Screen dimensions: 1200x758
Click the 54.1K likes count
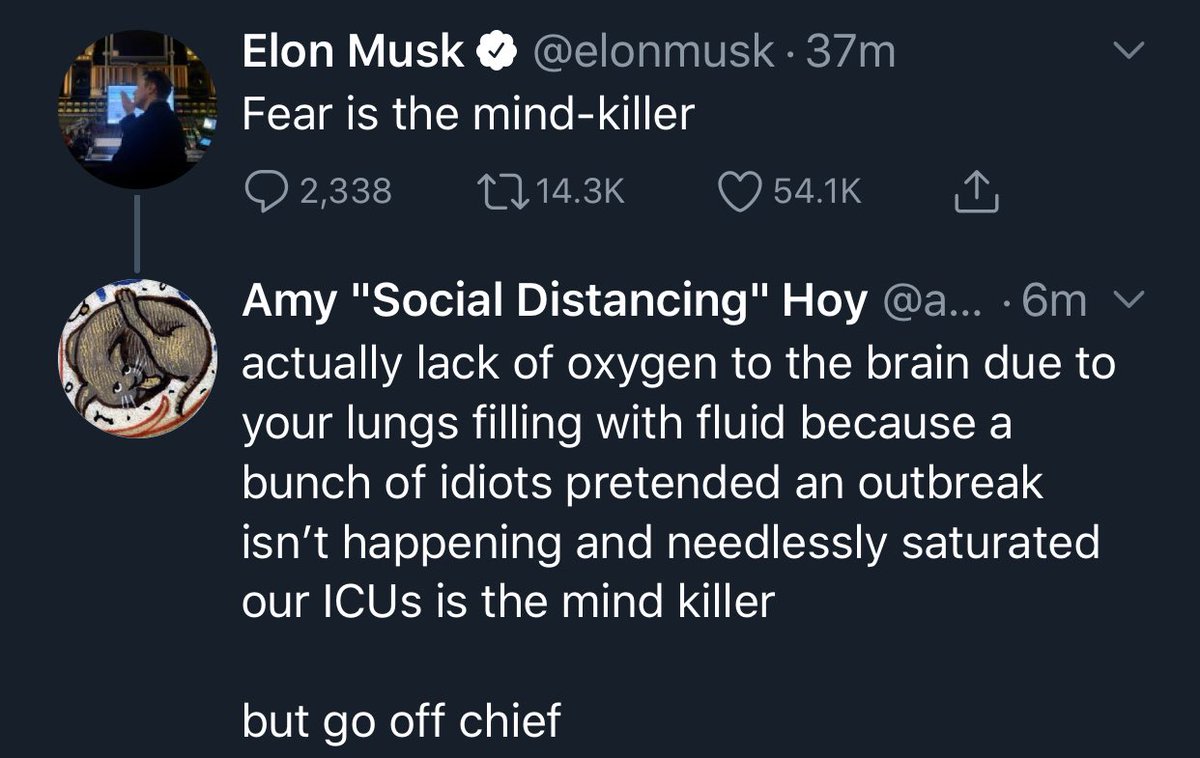pos(816,192)
